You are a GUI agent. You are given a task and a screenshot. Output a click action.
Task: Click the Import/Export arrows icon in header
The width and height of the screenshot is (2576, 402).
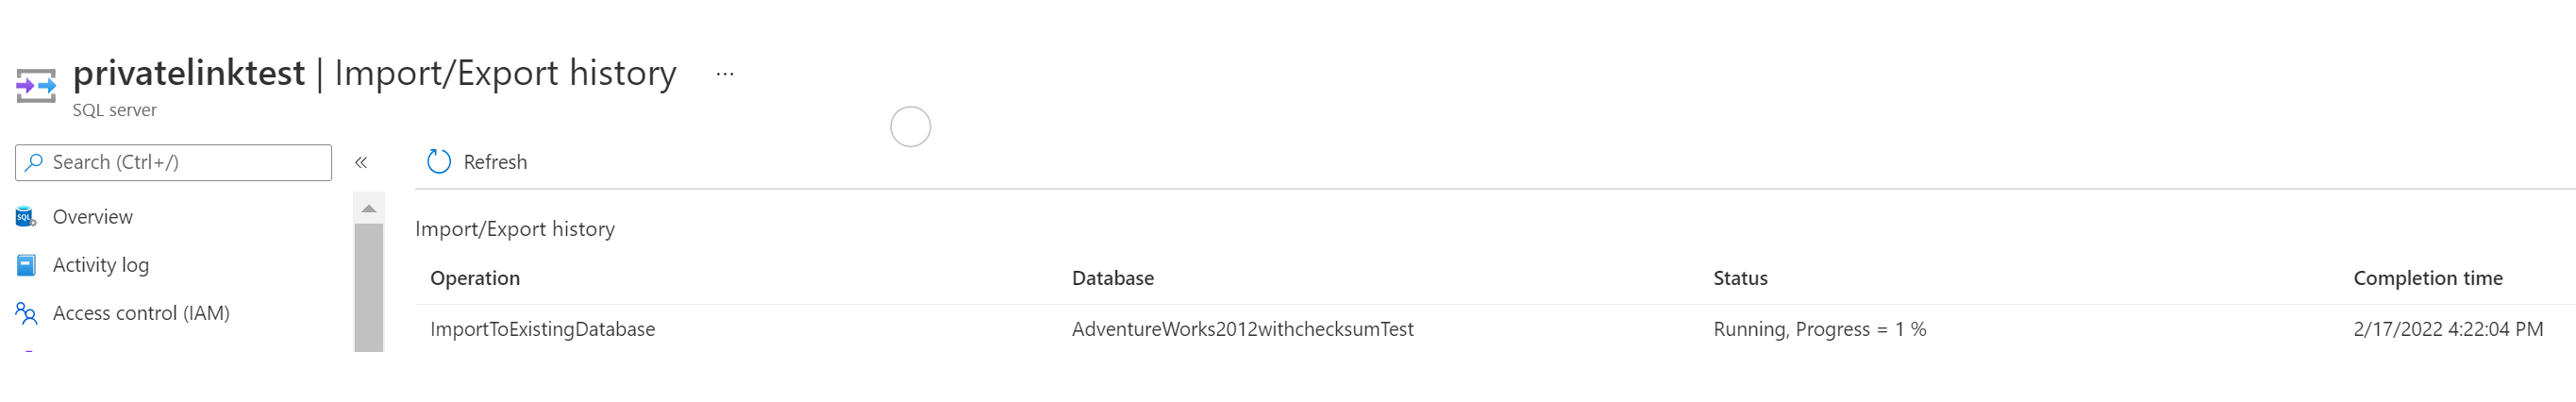pyautogui.click(x=36, y=85)
